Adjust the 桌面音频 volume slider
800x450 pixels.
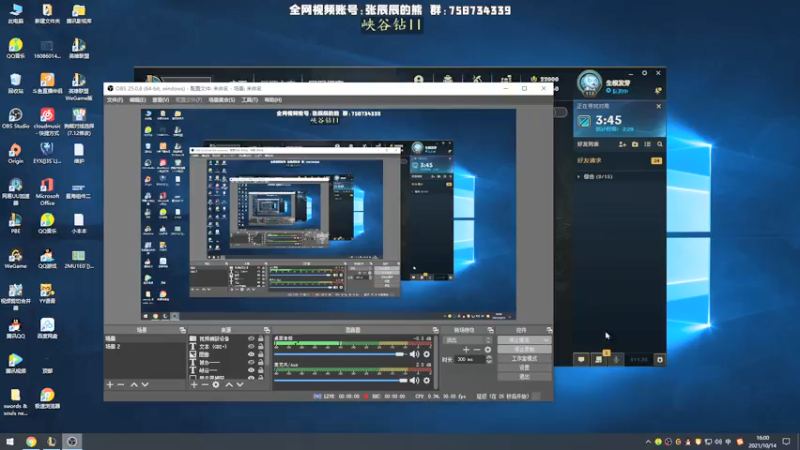click(340, 354)
